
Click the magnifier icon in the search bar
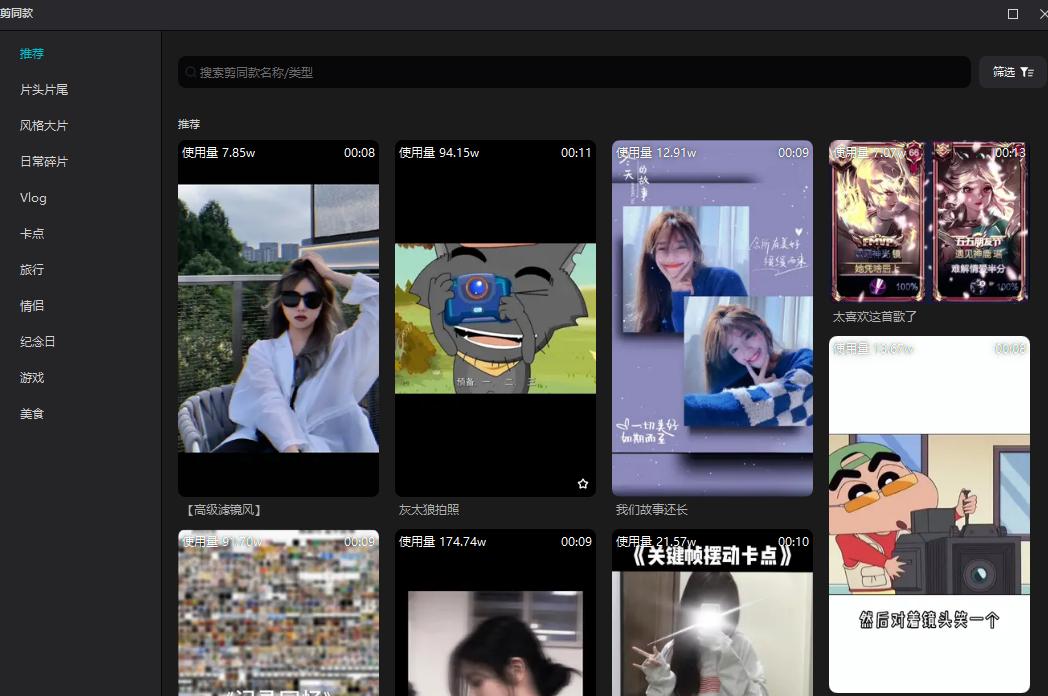(x=190, y=71)
